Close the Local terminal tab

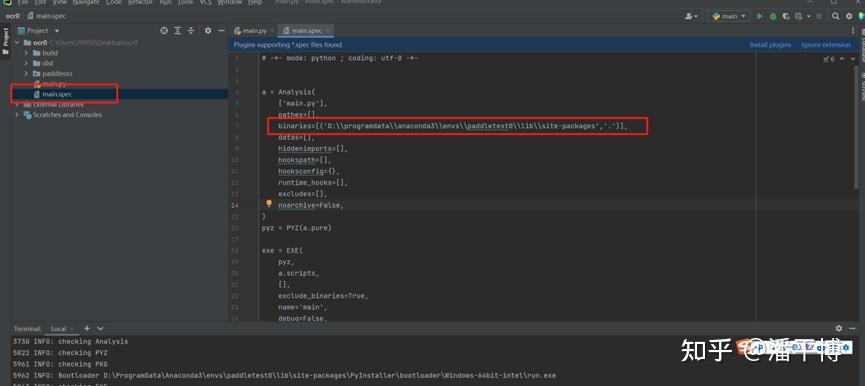click(x=72, y=329)
